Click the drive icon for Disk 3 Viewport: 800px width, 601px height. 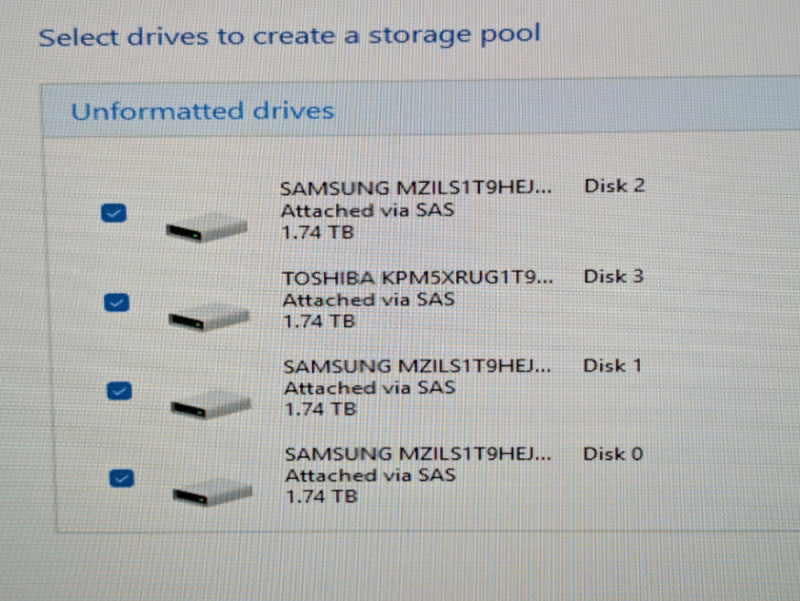pos(209,317)
